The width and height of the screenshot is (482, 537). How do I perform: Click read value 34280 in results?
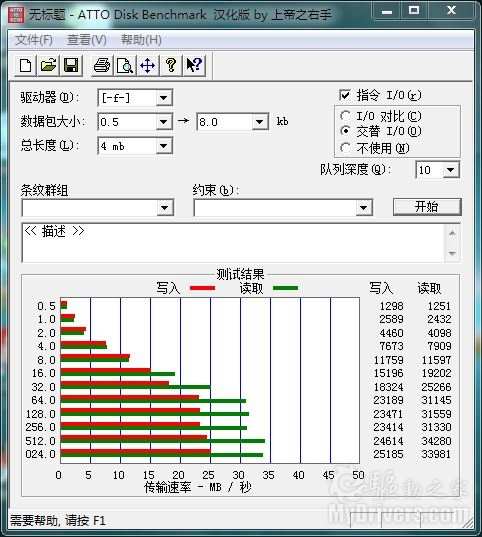click(436, 441)
